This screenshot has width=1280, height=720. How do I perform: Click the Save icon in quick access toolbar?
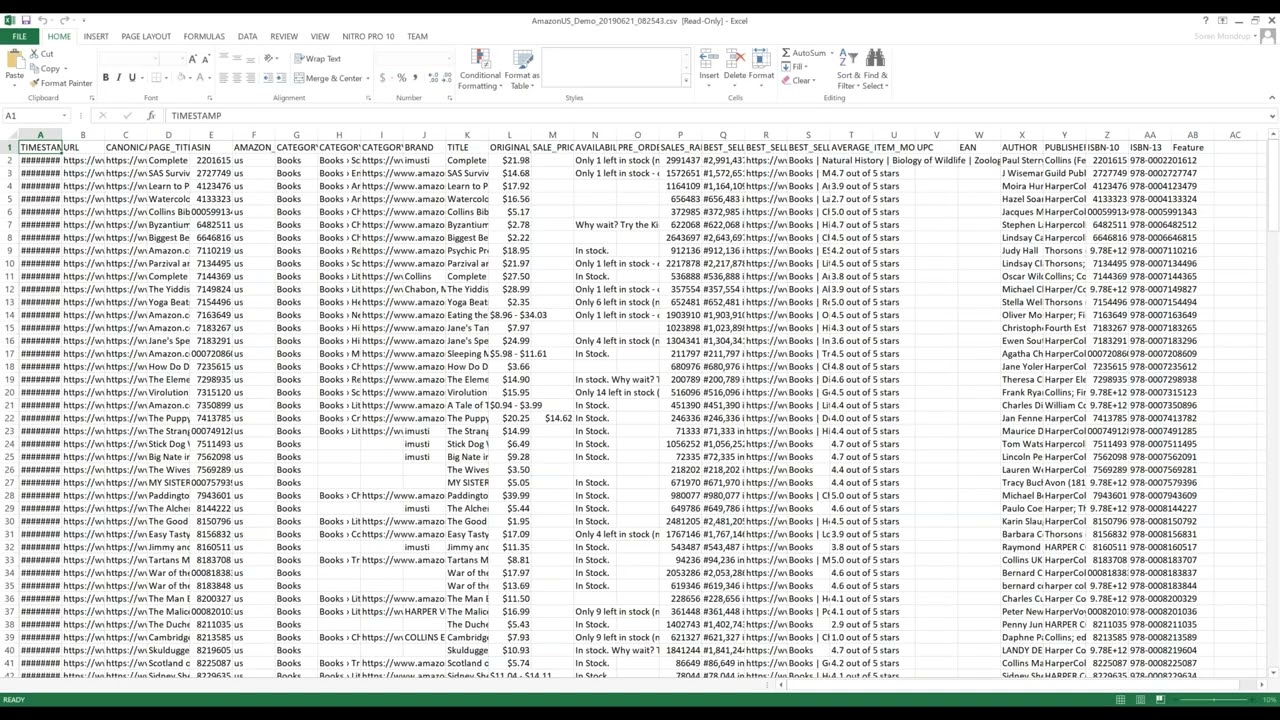point(26,20)
